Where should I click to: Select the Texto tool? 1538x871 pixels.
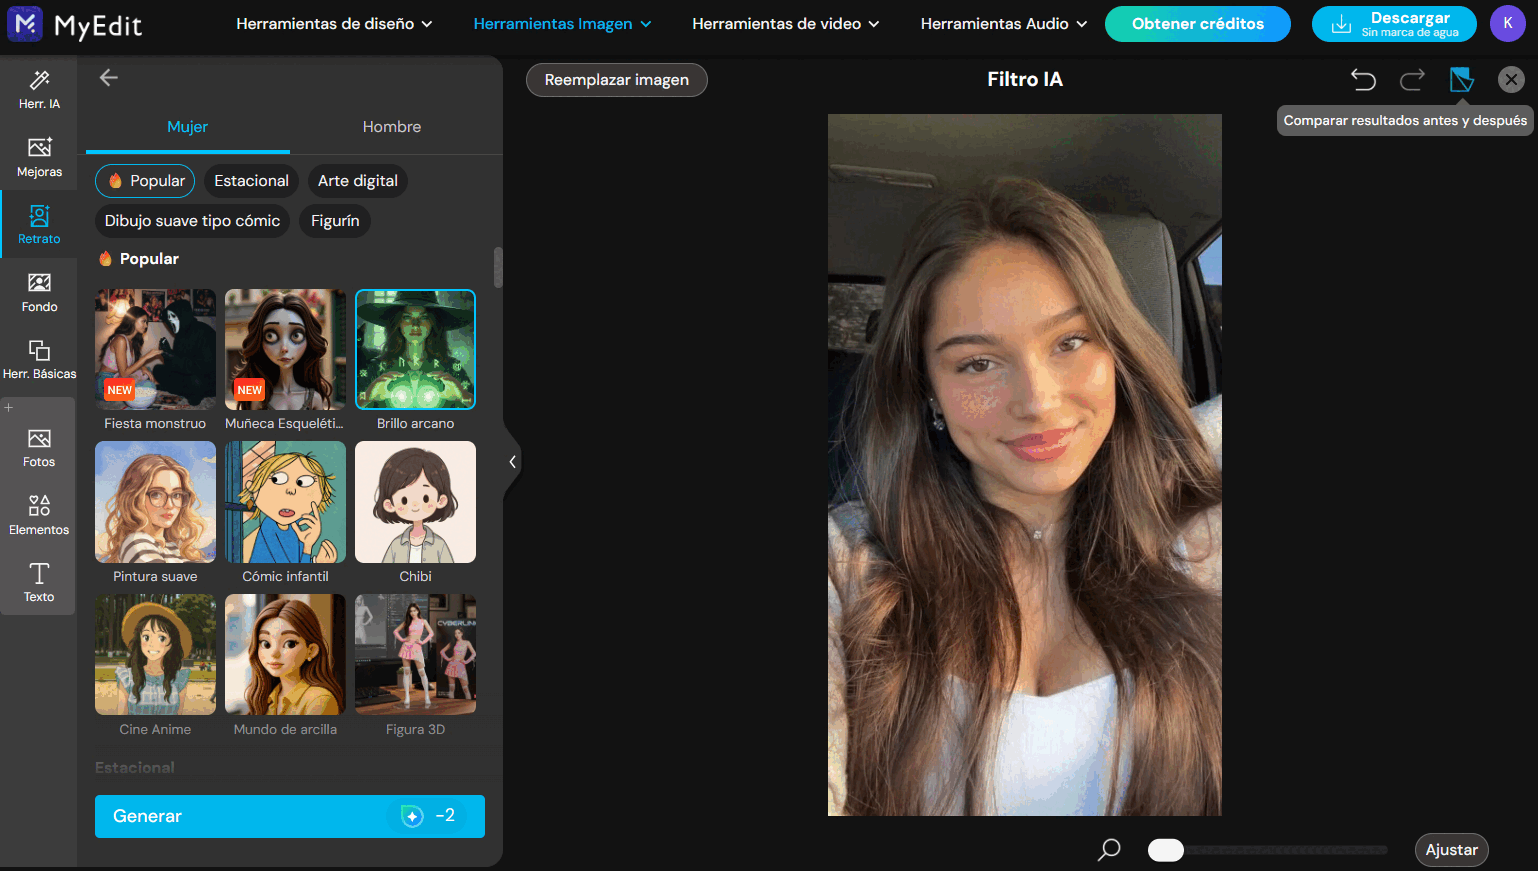[39, 581]
